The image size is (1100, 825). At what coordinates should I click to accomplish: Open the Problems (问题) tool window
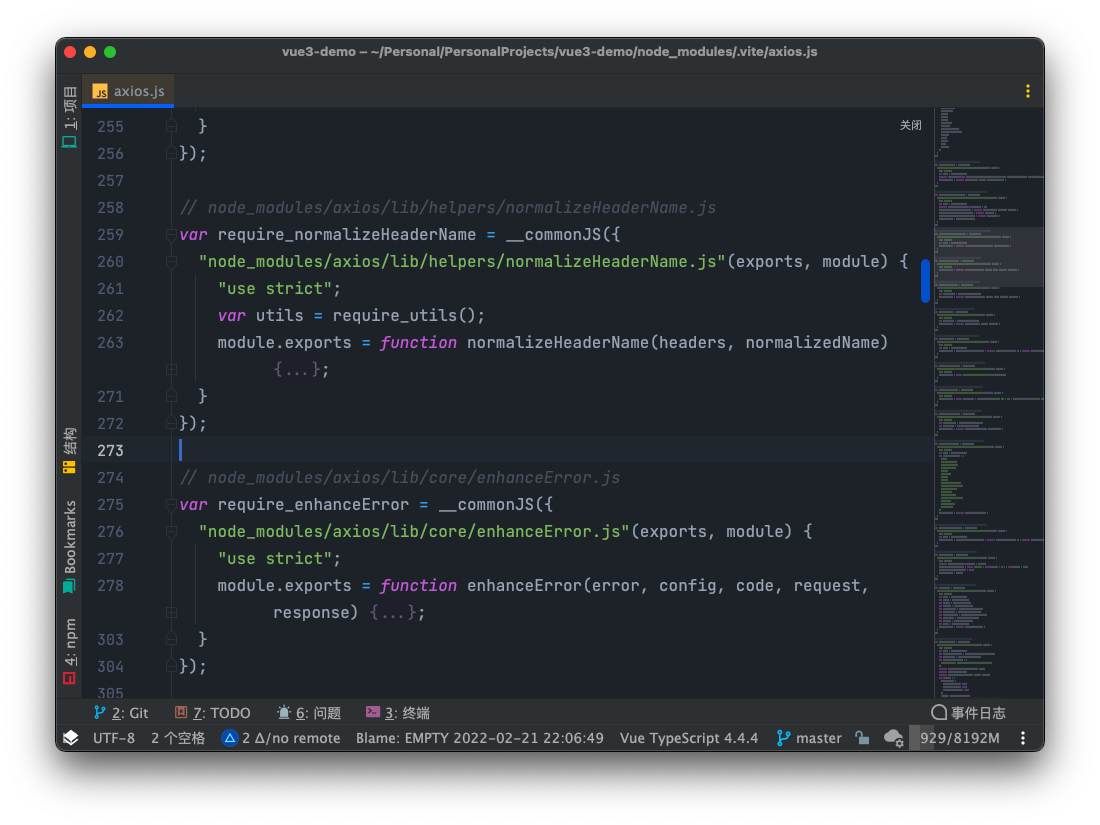309,713
